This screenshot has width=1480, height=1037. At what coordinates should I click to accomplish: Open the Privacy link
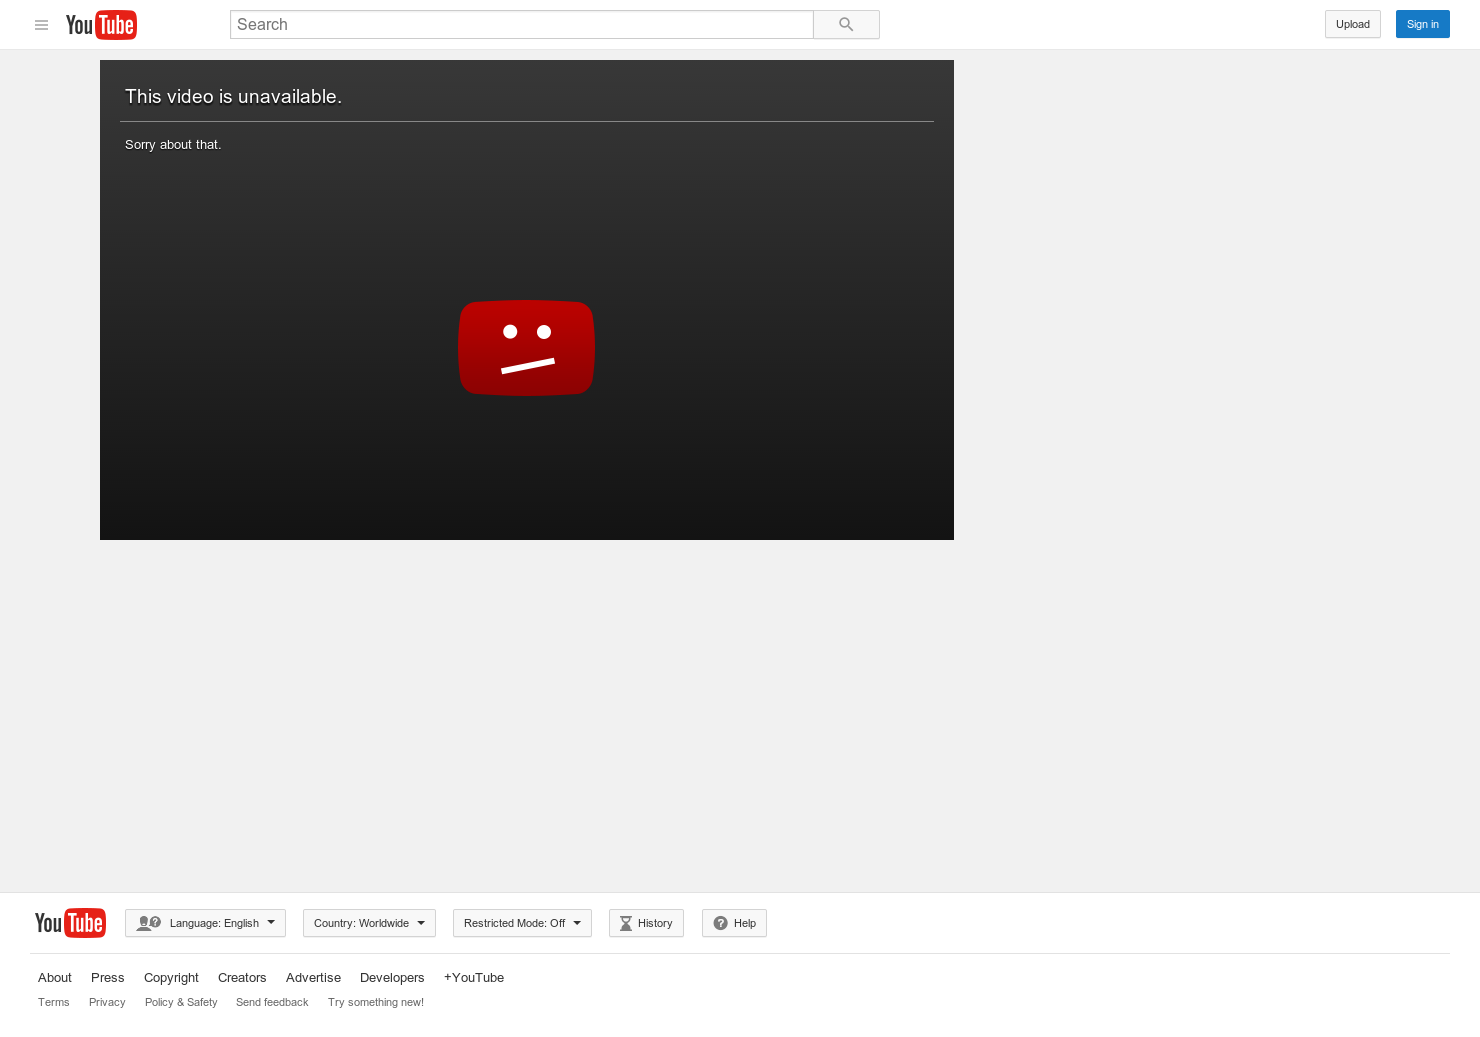tap(107, 1002)
